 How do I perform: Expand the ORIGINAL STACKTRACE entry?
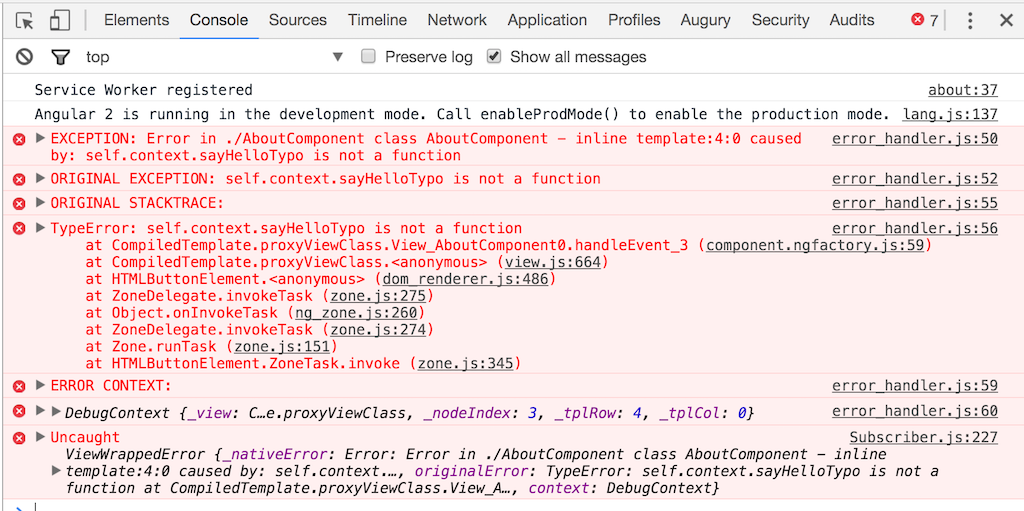click(x=40, y=203)
